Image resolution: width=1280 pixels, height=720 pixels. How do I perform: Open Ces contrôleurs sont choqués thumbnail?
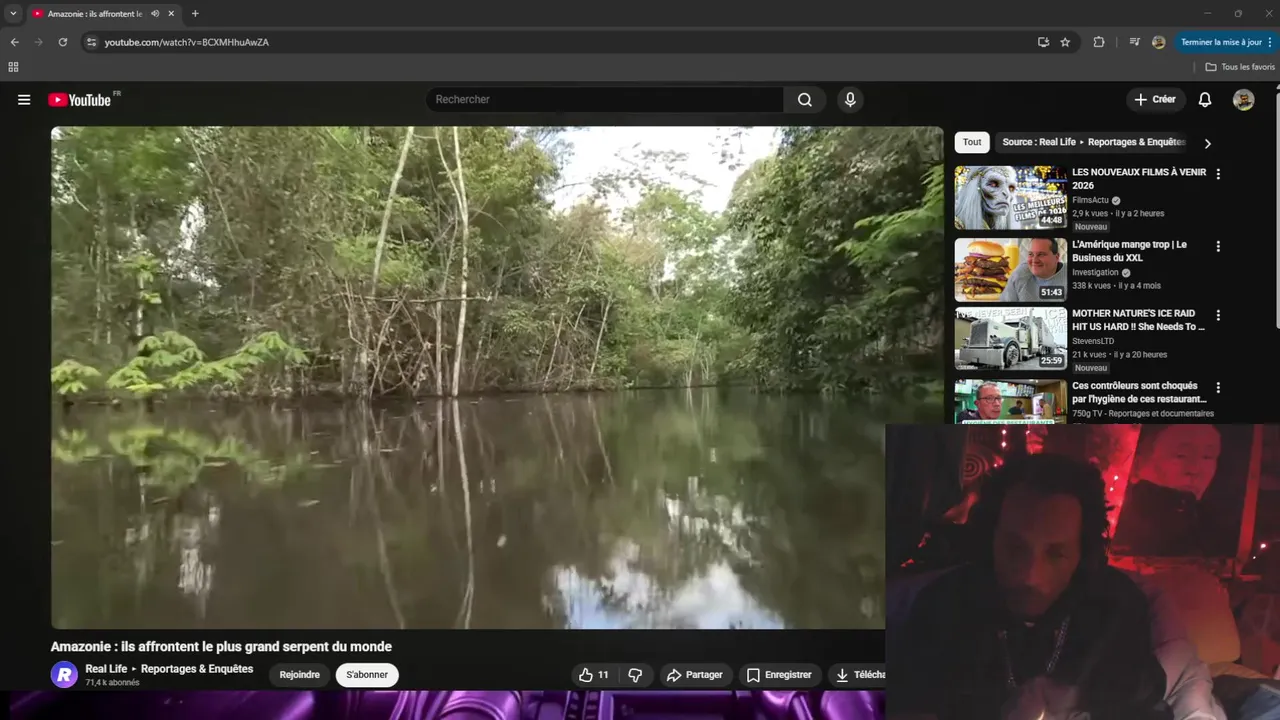[x=1010, y=401]
